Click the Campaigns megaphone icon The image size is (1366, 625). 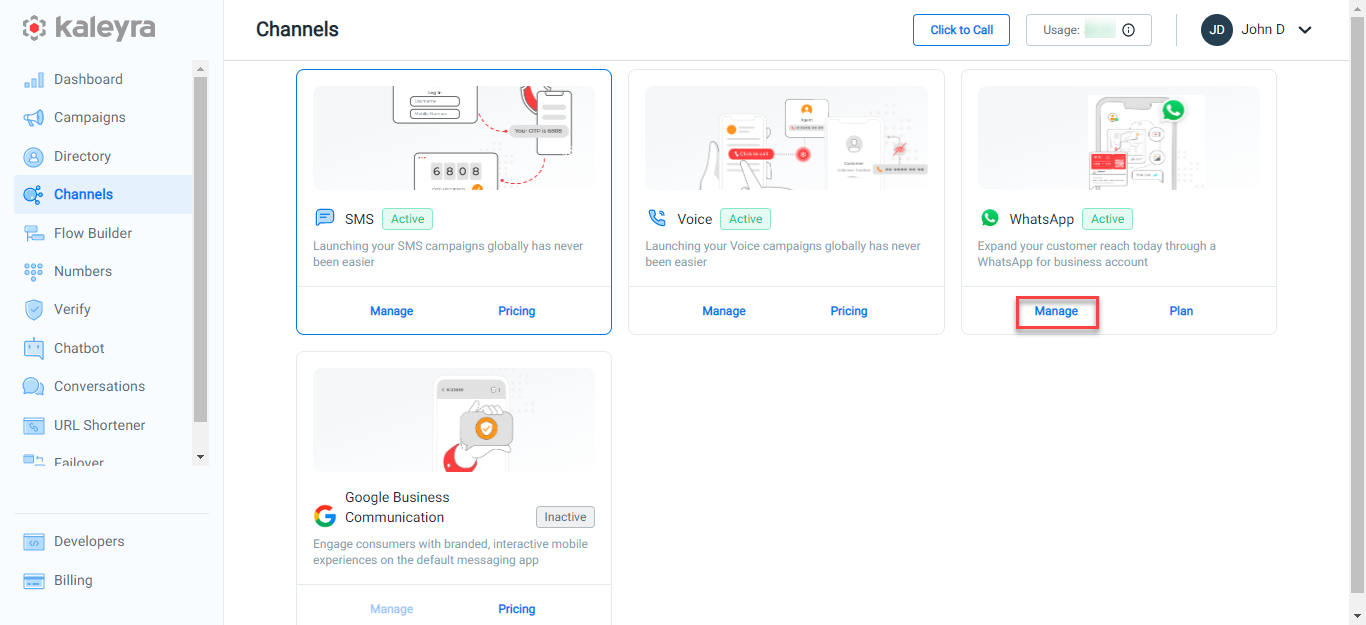[x=34, y=118]
